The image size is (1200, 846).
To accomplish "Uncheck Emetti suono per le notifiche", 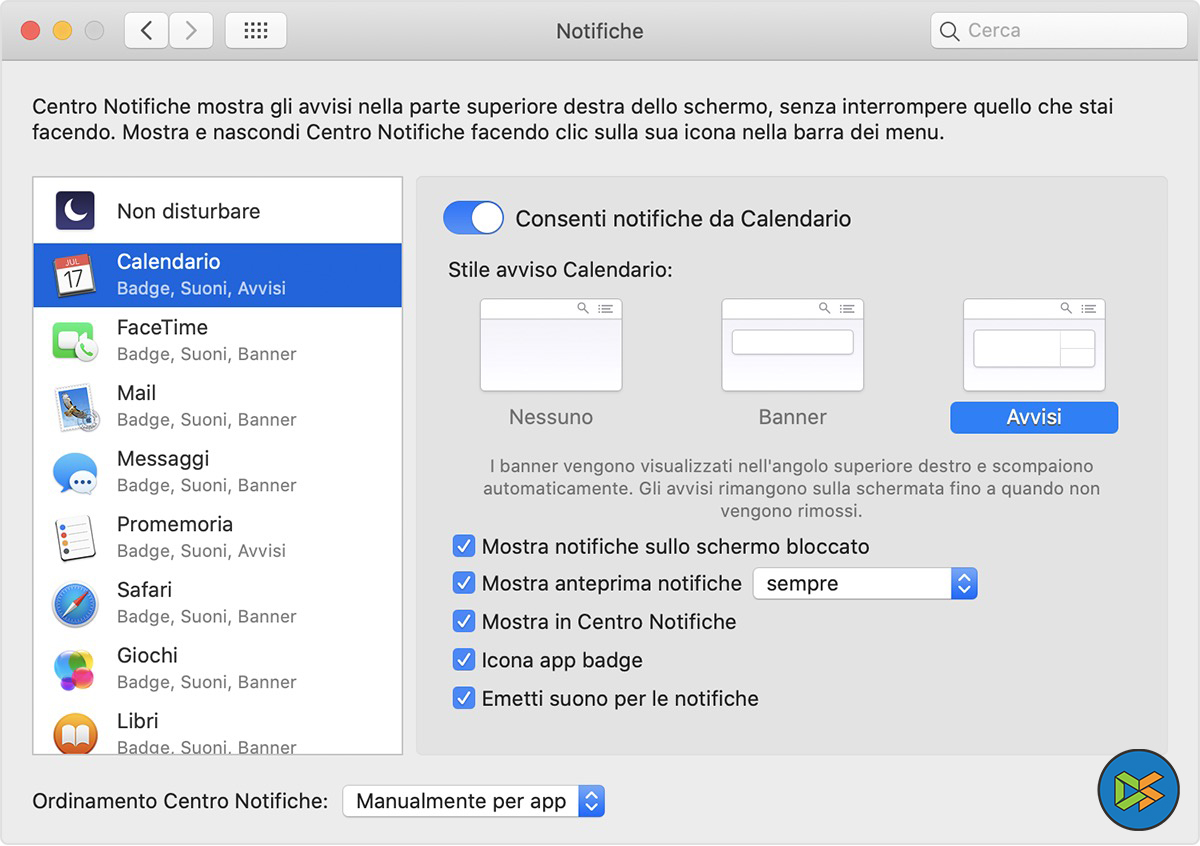I will pos(464,698).
